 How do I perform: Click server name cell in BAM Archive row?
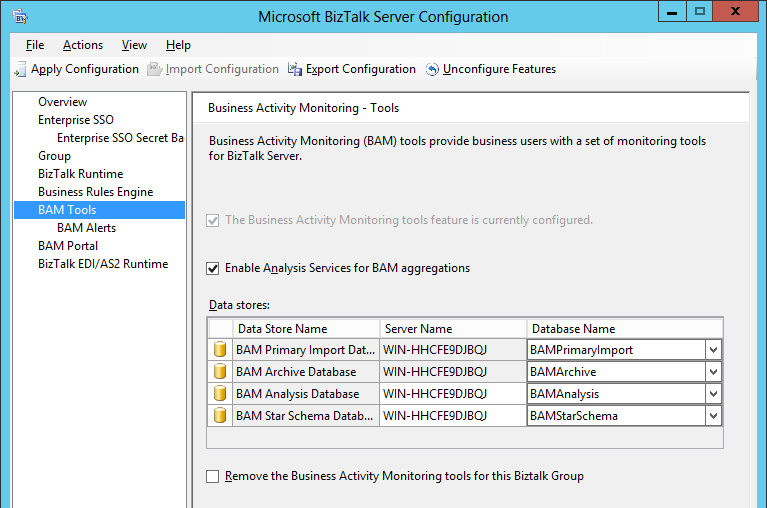point(453,372)
